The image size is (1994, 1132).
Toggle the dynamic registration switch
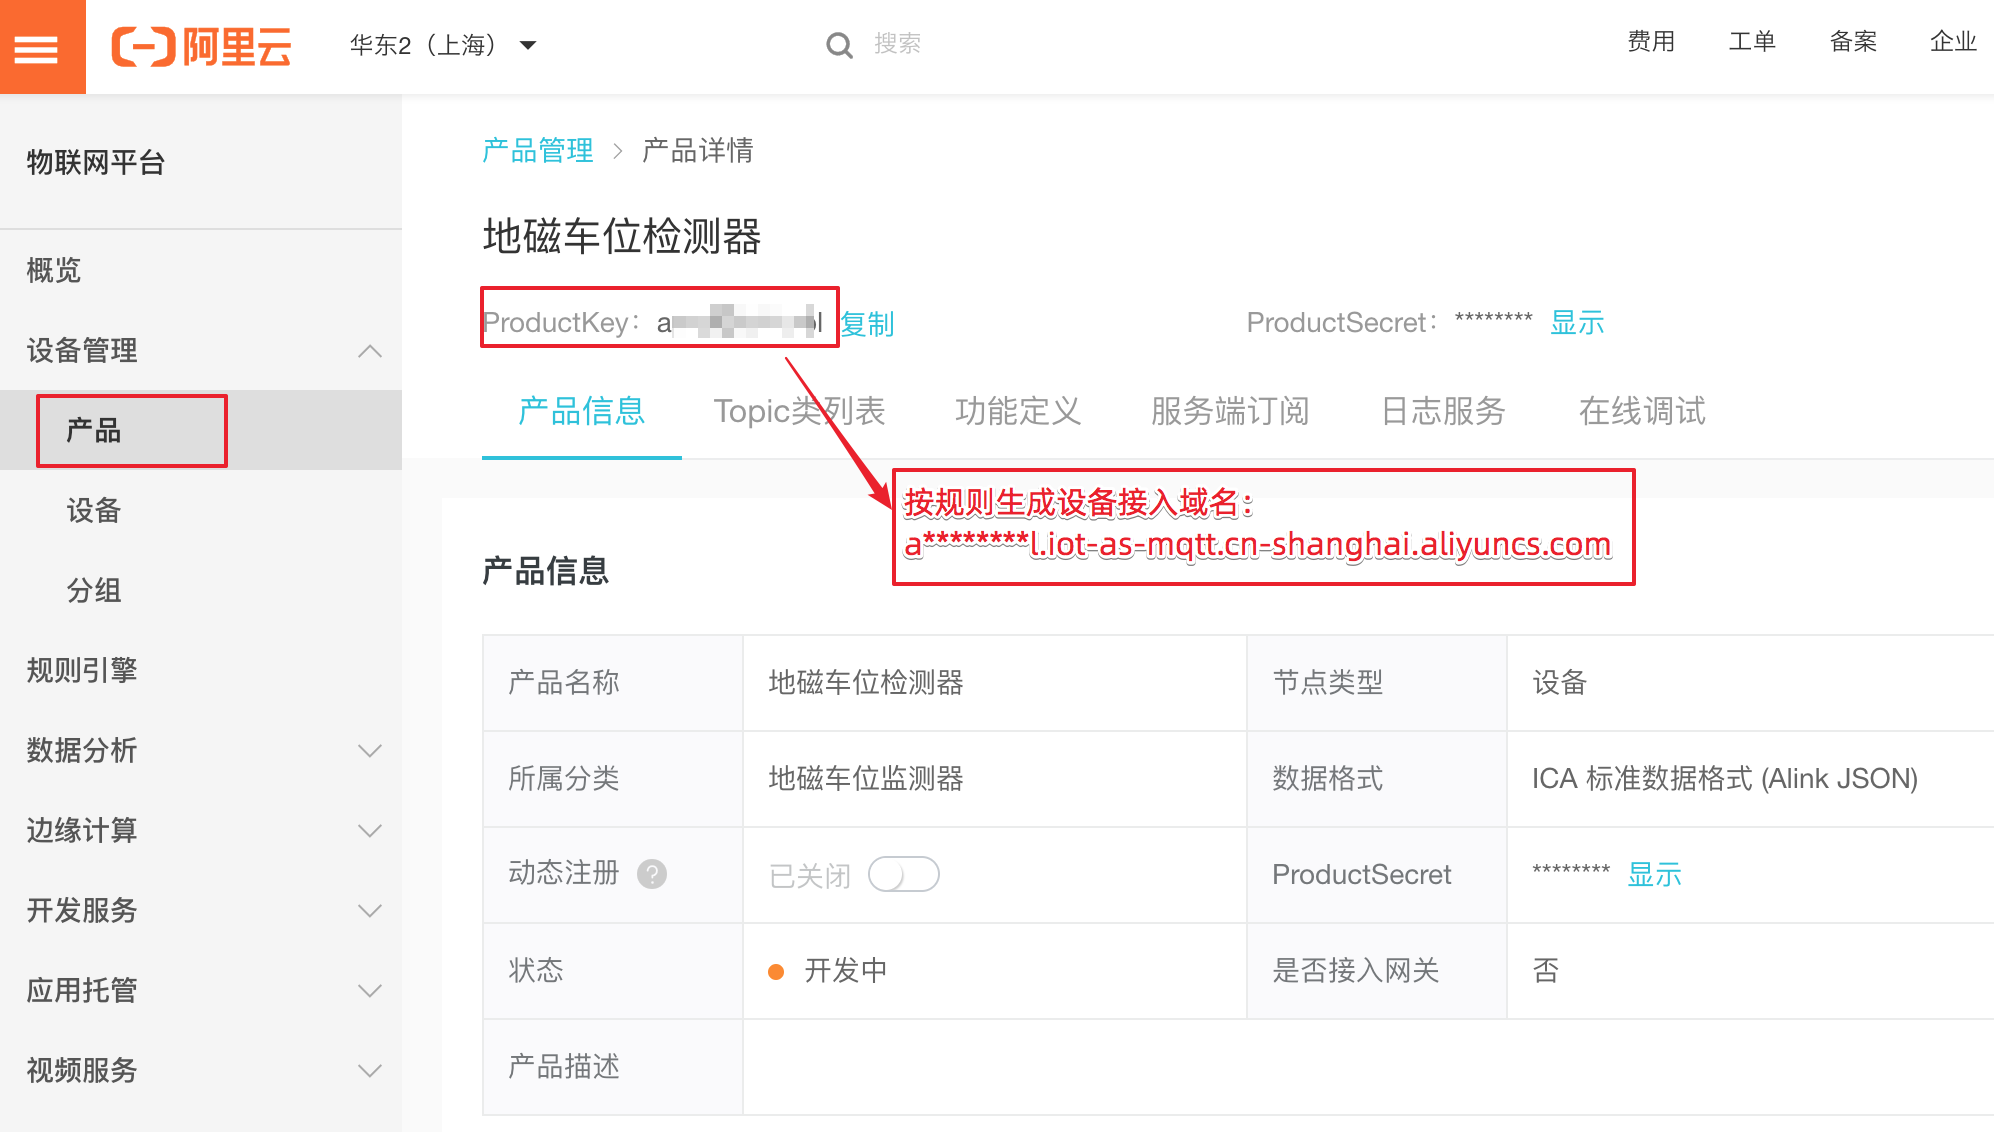[x=903, y=874]
